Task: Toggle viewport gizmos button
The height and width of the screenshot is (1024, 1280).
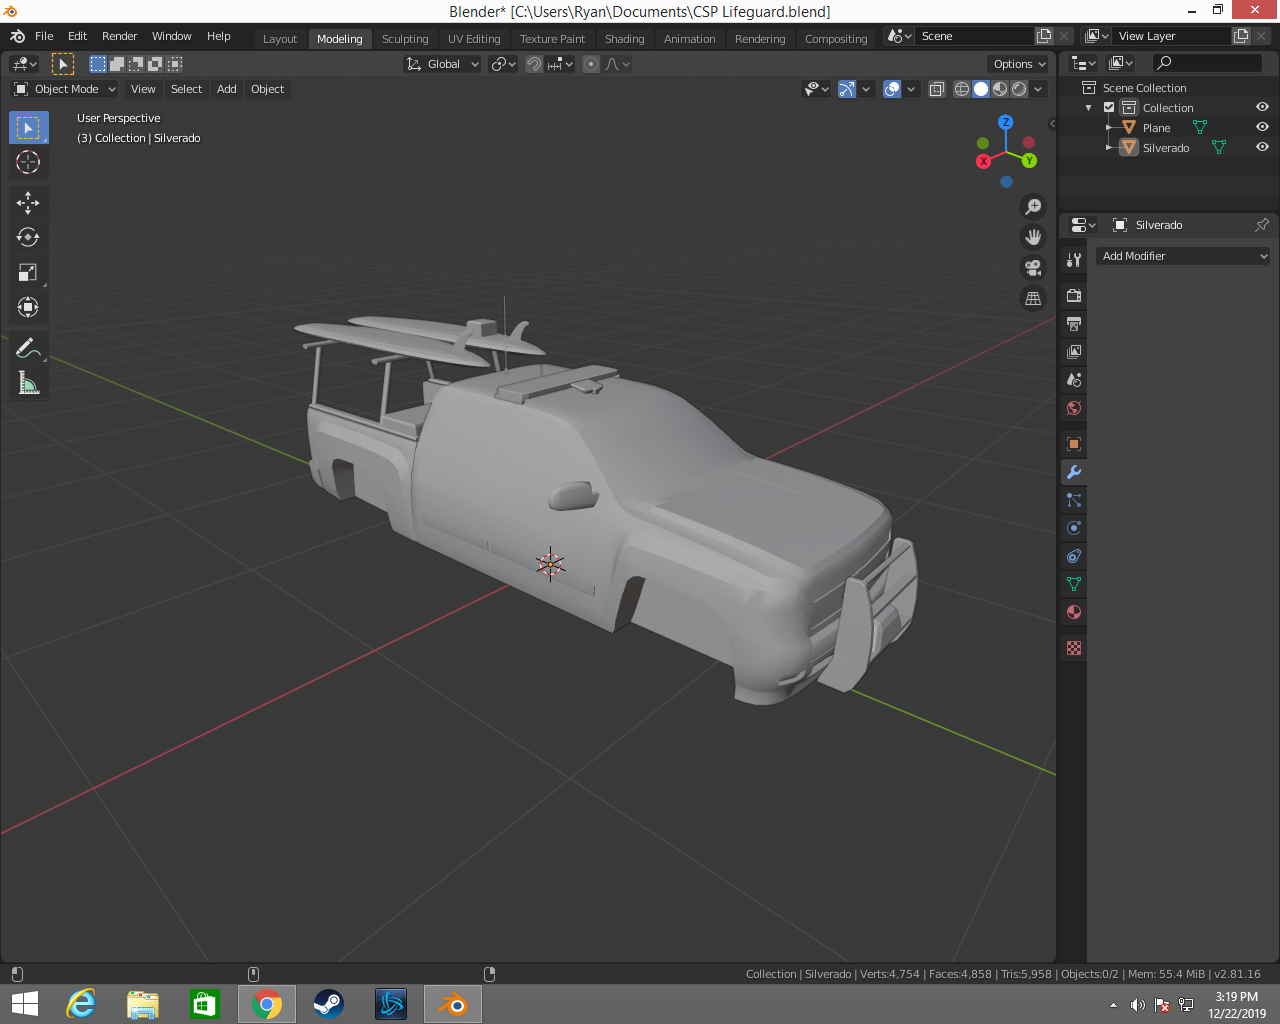Action: pos(846,89)
